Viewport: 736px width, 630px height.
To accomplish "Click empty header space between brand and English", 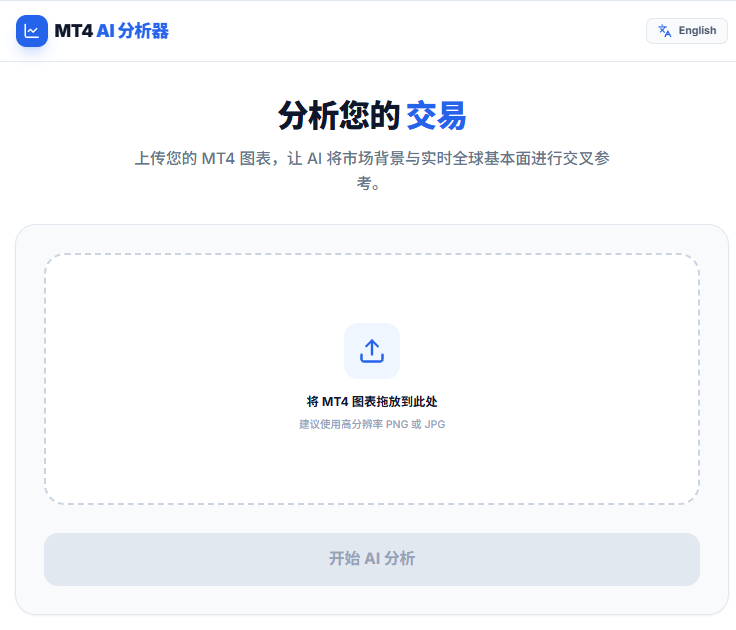I will (x=400, y=31).
